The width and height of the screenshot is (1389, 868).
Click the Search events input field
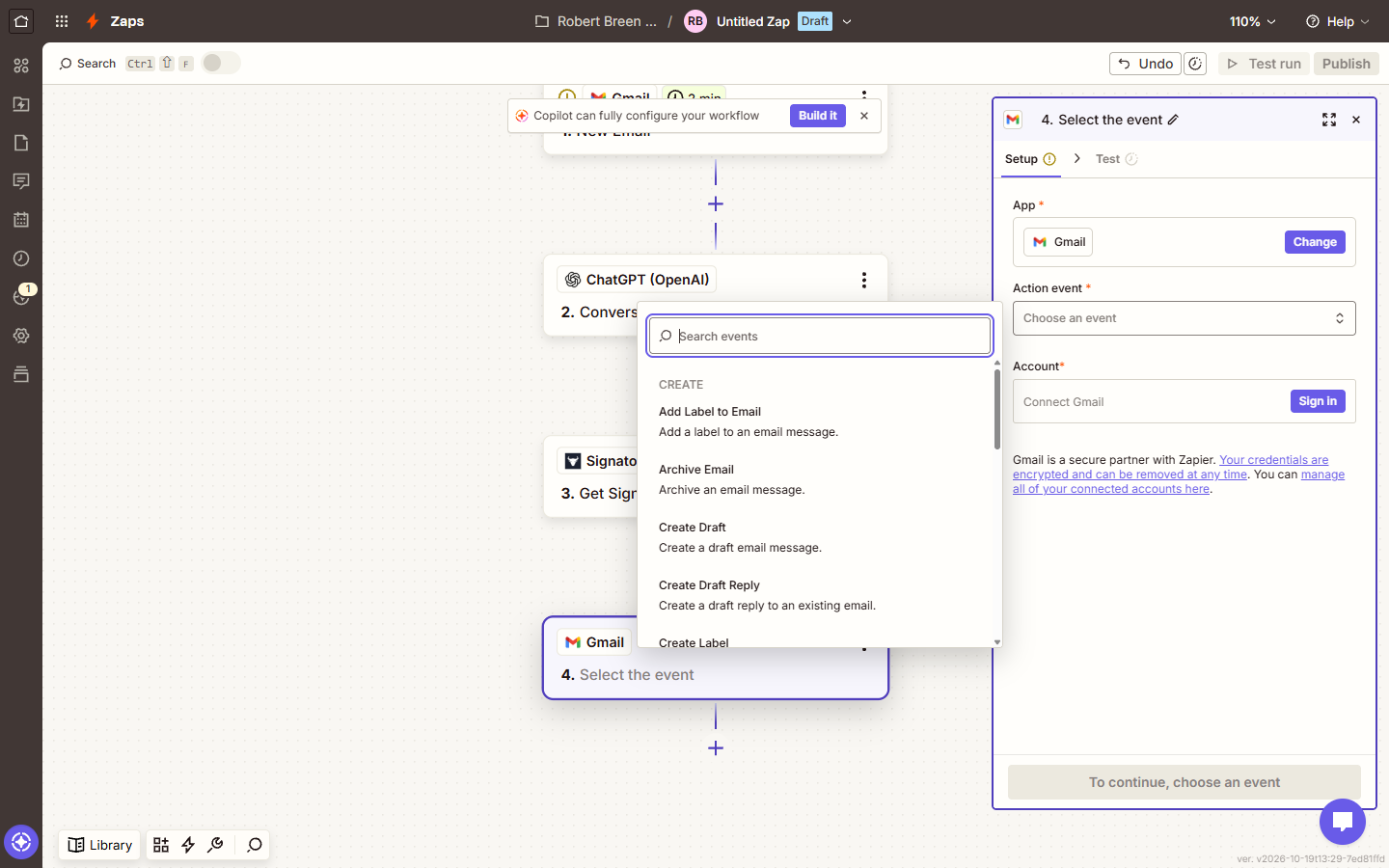(820, 336)
